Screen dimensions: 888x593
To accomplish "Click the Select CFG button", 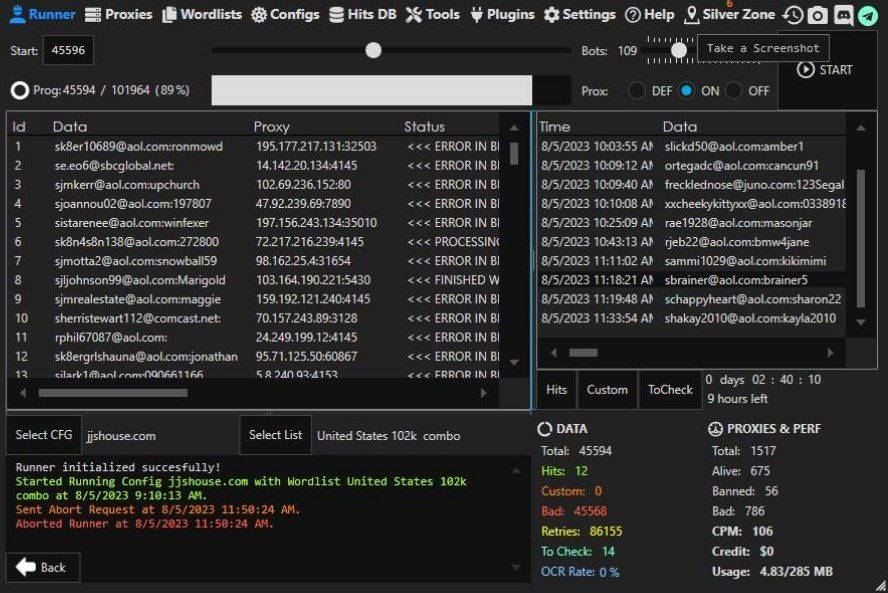I will click(x=44, y=435).
